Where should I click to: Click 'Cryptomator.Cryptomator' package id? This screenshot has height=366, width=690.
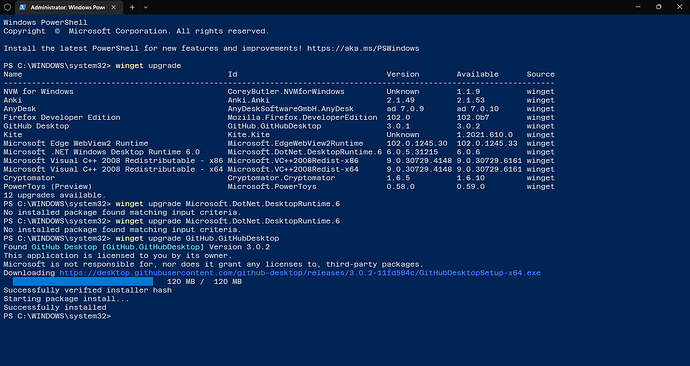pos(281,178)
